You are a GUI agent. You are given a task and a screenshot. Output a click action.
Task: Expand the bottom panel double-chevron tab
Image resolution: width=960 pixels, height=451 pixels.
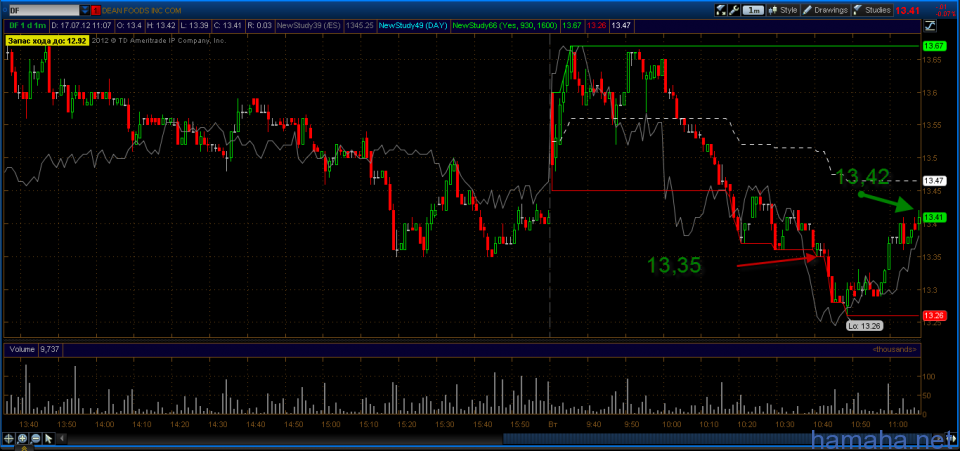coord(24,448)
